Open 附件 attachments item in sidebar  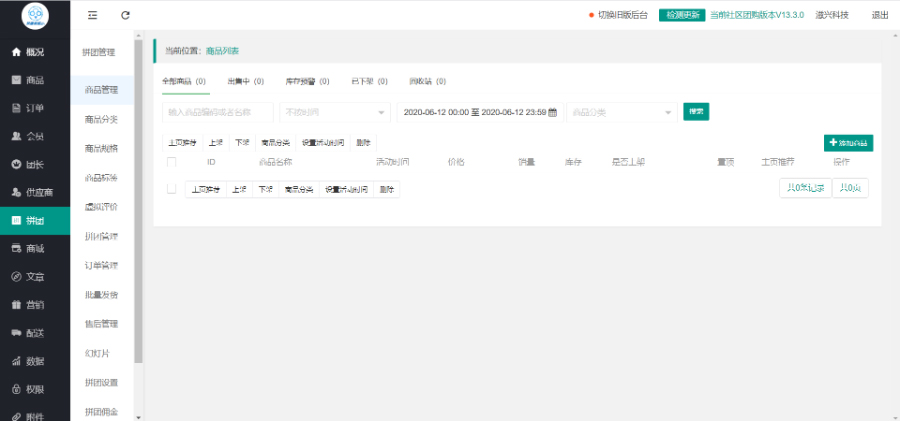(35, 415)
